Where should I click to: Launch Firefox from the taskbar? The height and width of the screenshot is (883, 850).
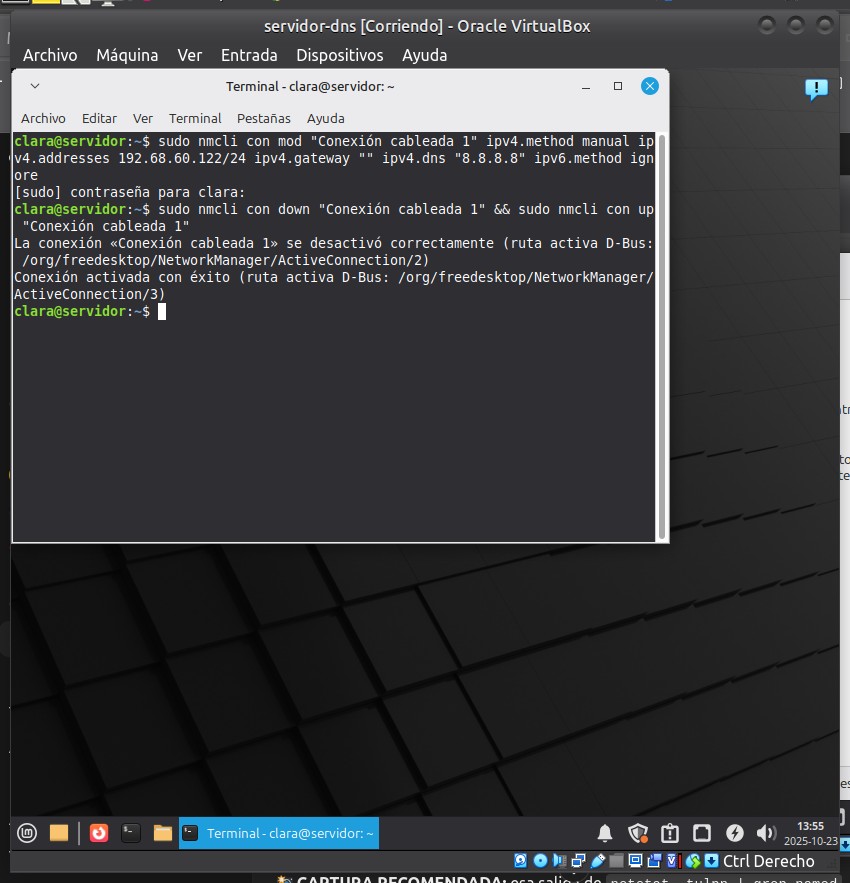click(98, 832)
